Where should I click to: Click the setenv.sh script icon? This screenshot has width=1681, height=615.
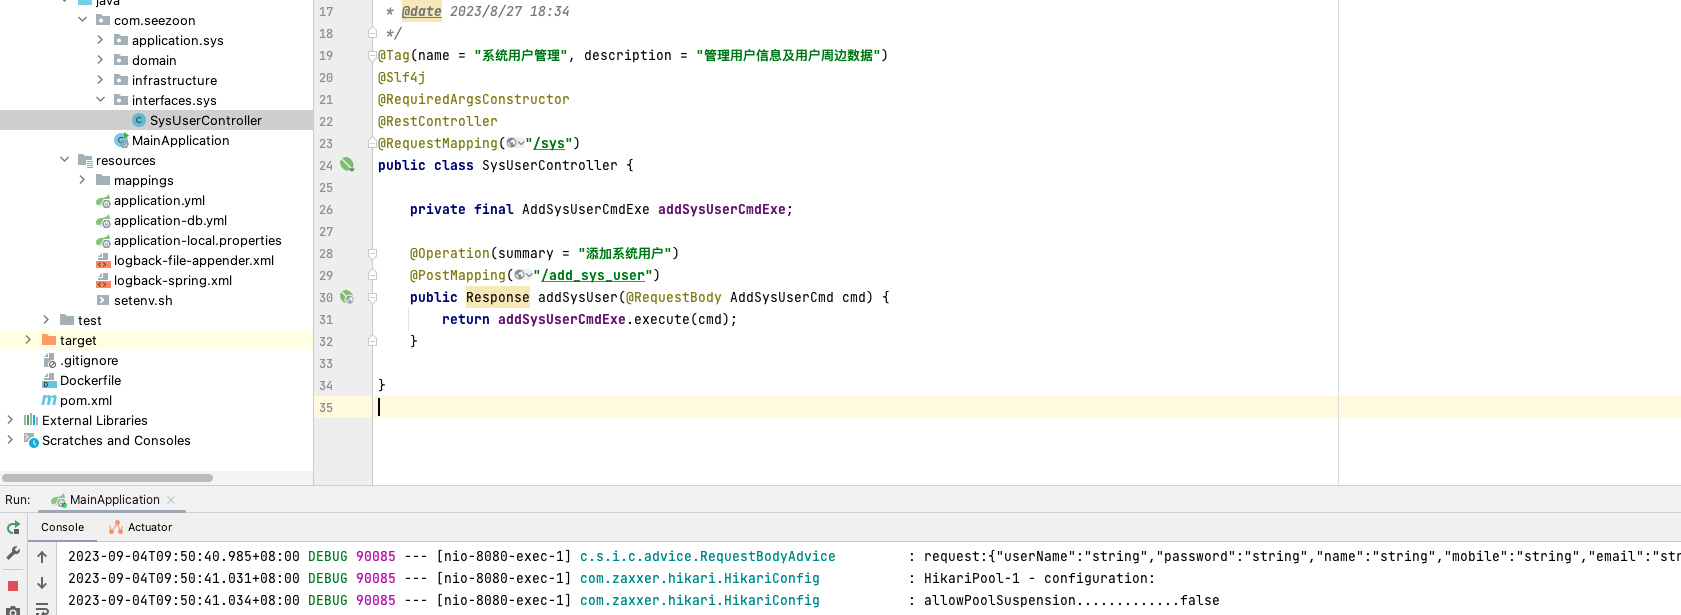pos(103,300)
